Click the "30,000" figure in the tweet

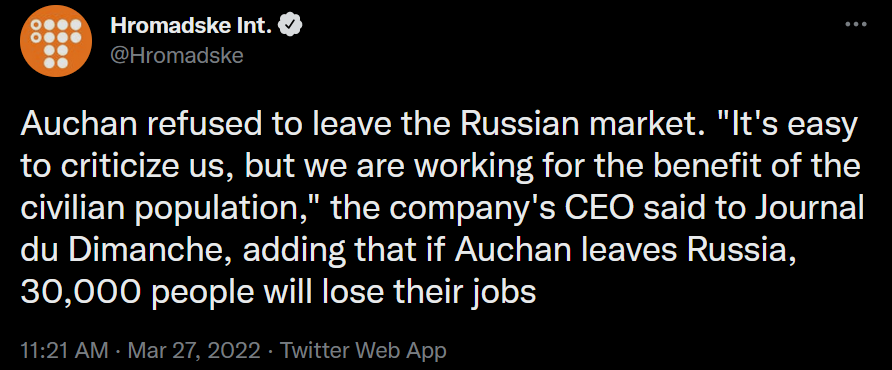pyautogui.click(x=82, y=293)
